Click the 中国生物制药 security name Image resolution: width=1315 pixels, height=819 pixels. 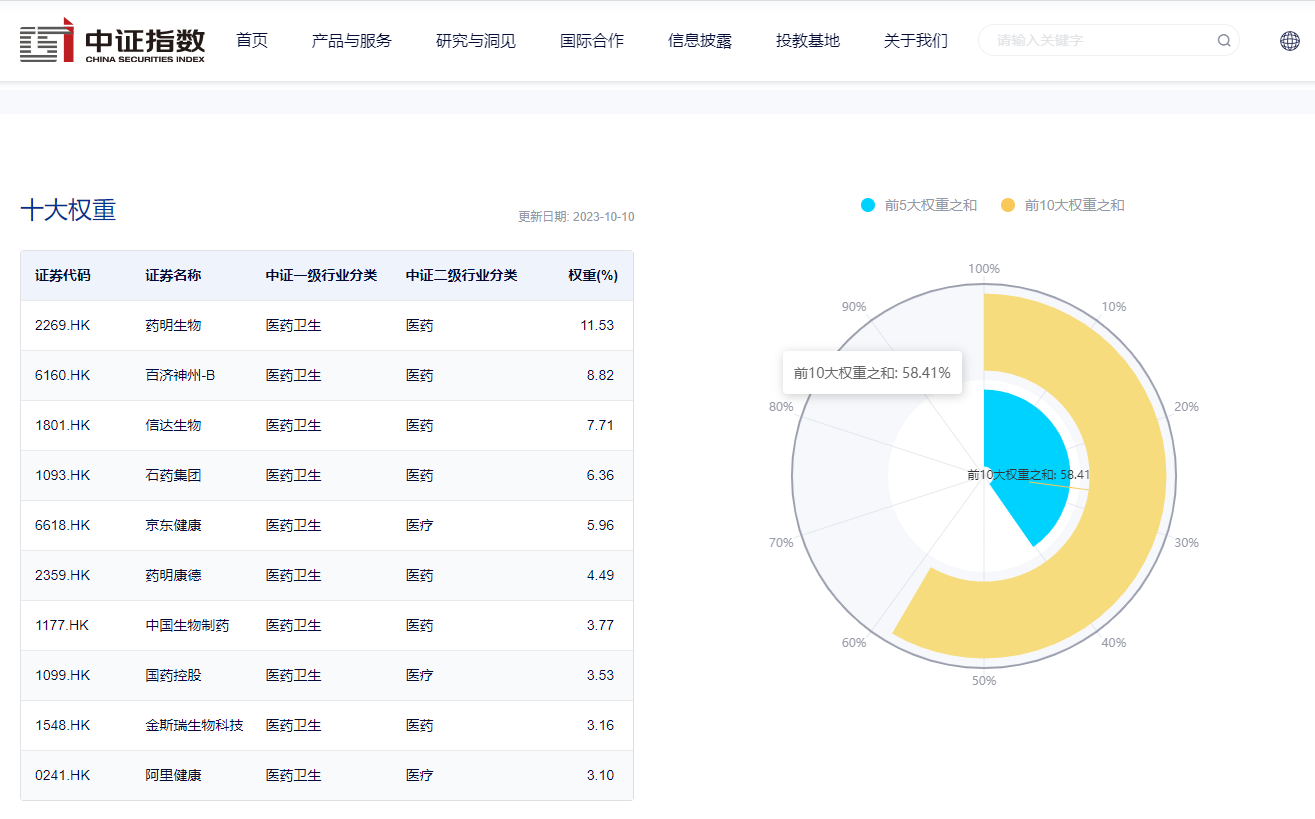pos(187,625)
